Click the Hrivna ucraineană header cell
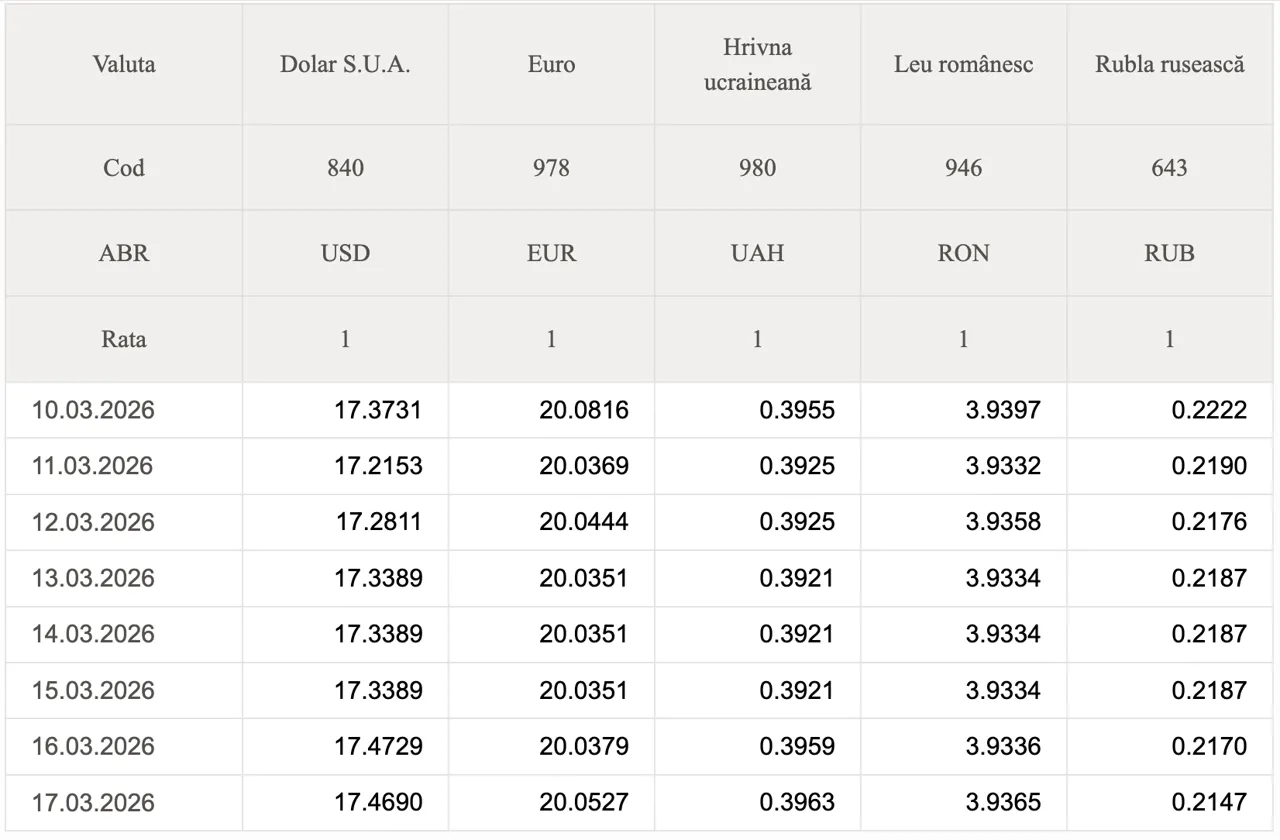 tap(757, 65)
